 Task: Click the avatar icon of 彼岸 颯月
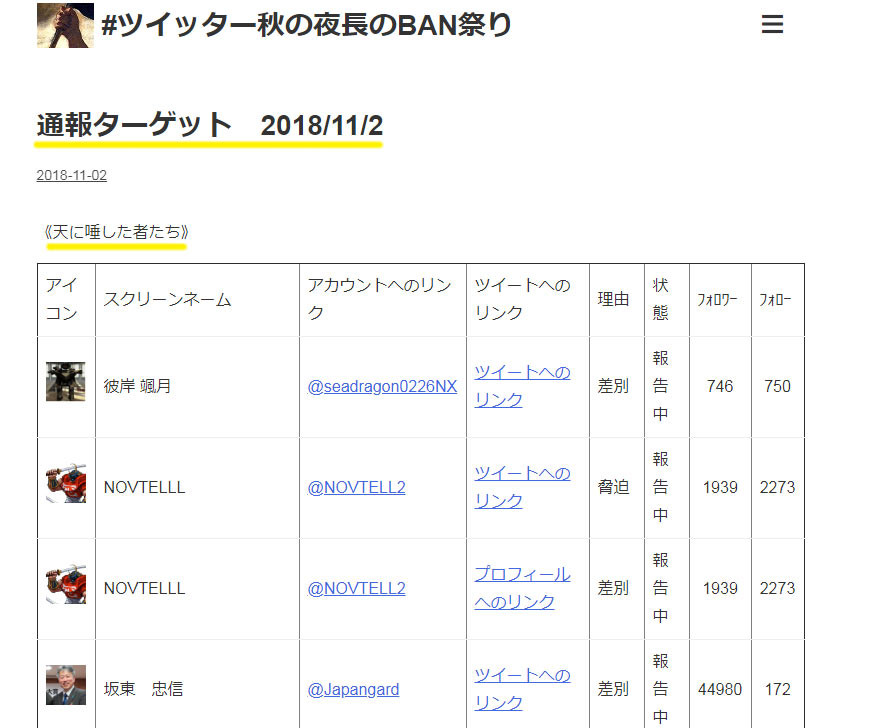(x=66, y=382)
